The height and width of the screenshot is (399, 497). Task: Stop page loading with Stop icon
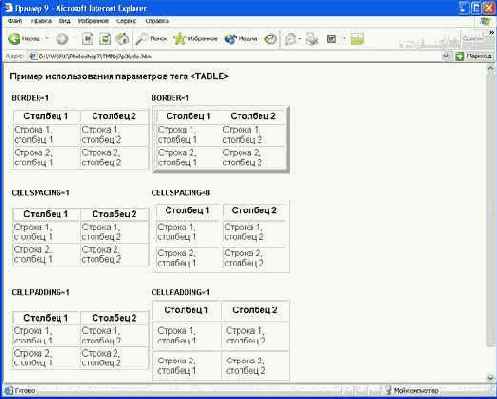point(88,39)
